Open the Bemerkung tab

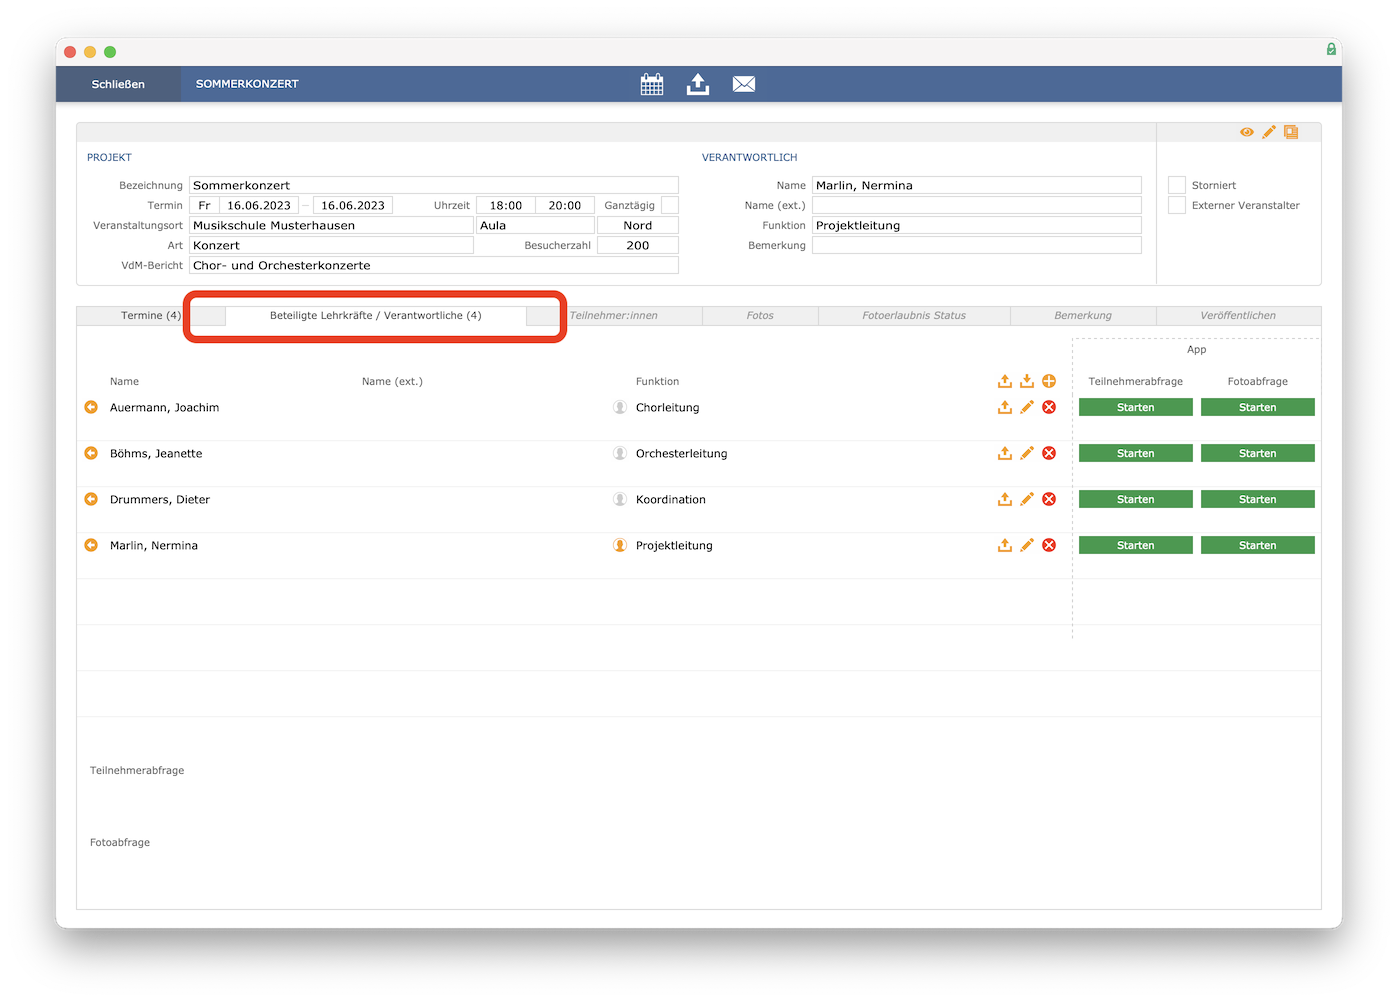click(x=1083, y=315)
